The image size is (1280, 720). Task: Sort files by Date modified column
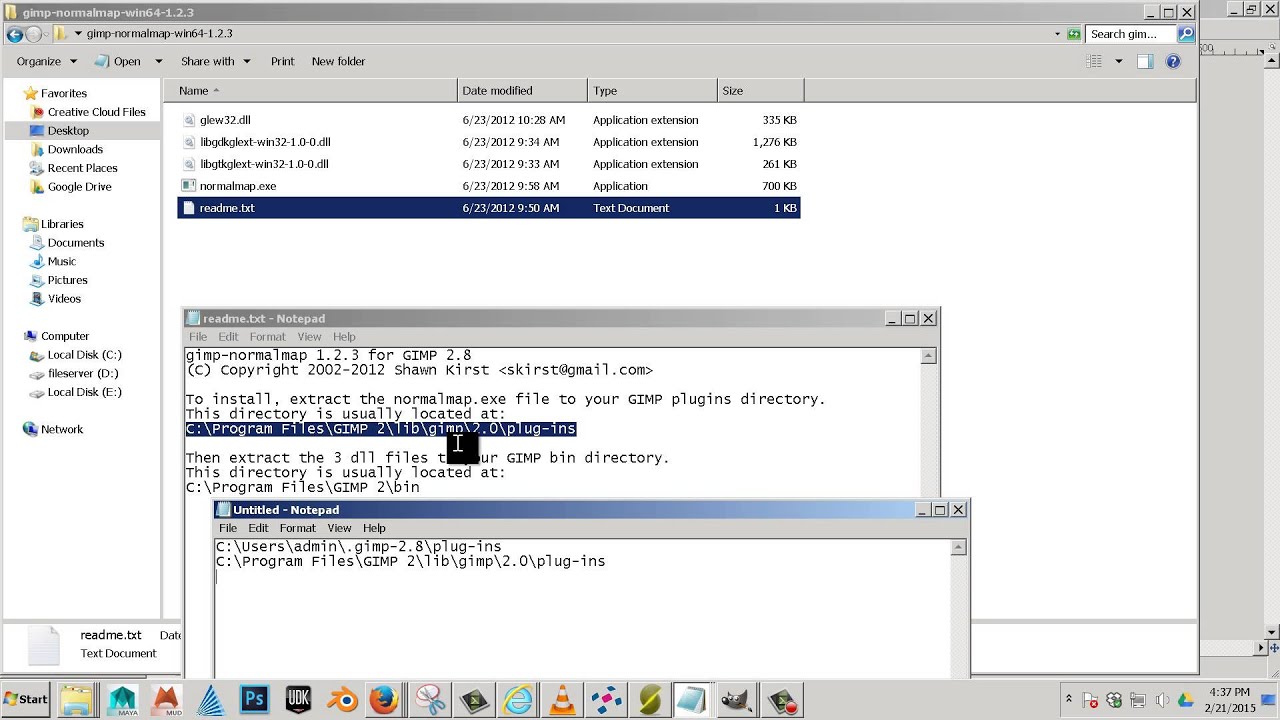[x=523, y=91]
